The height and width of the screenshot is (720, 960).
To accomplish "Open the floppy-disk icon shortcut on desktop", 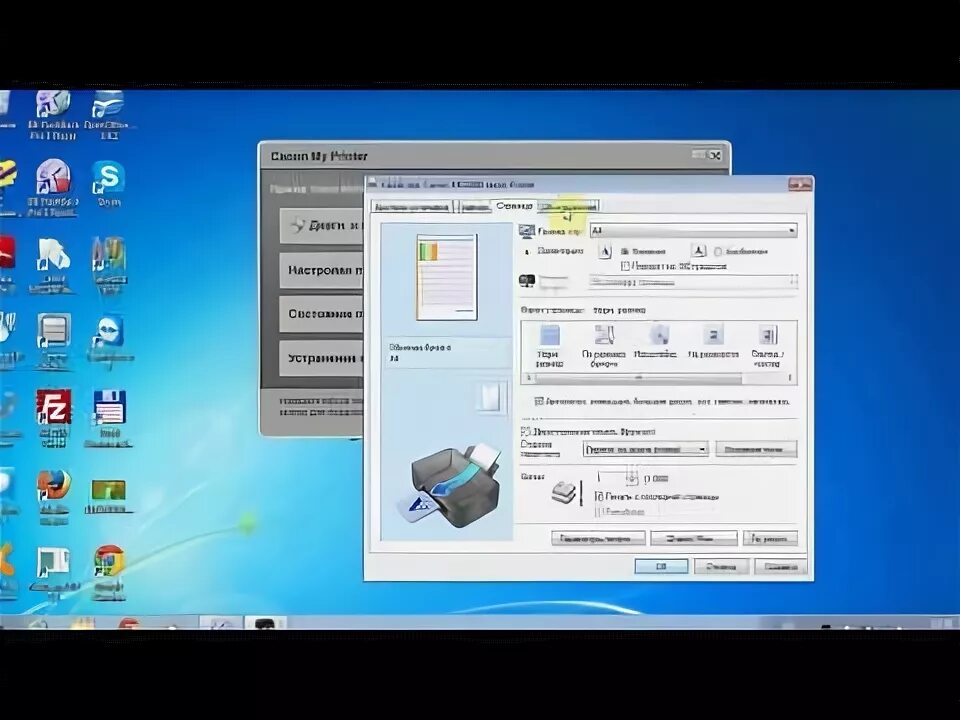I will [109, 416].
